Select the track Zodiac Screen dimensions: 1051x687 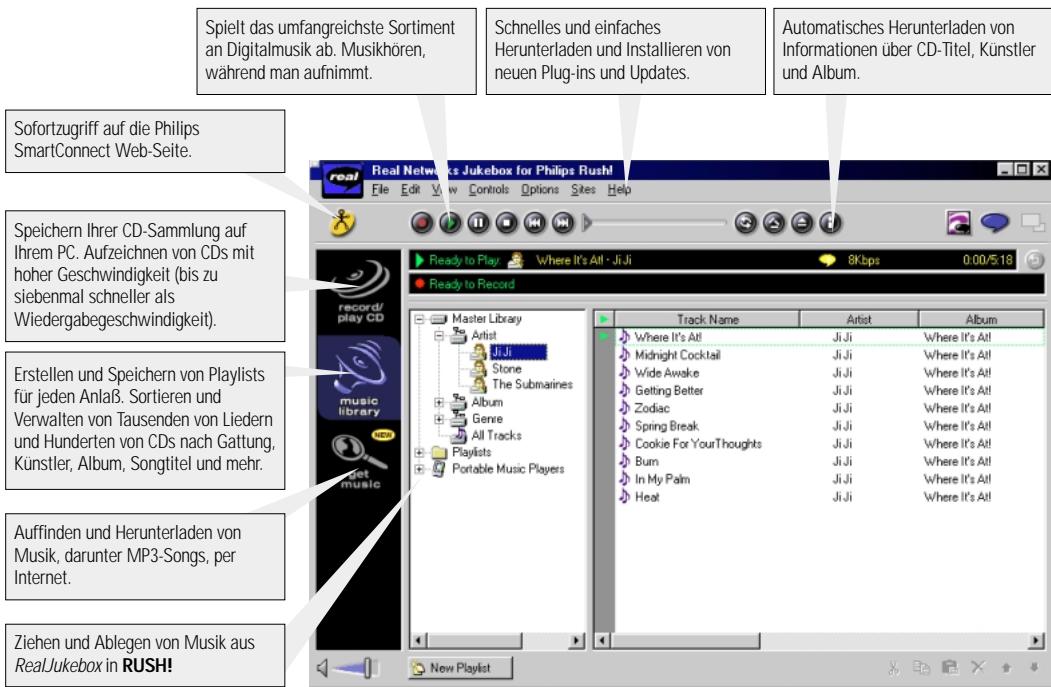point(652,408)
